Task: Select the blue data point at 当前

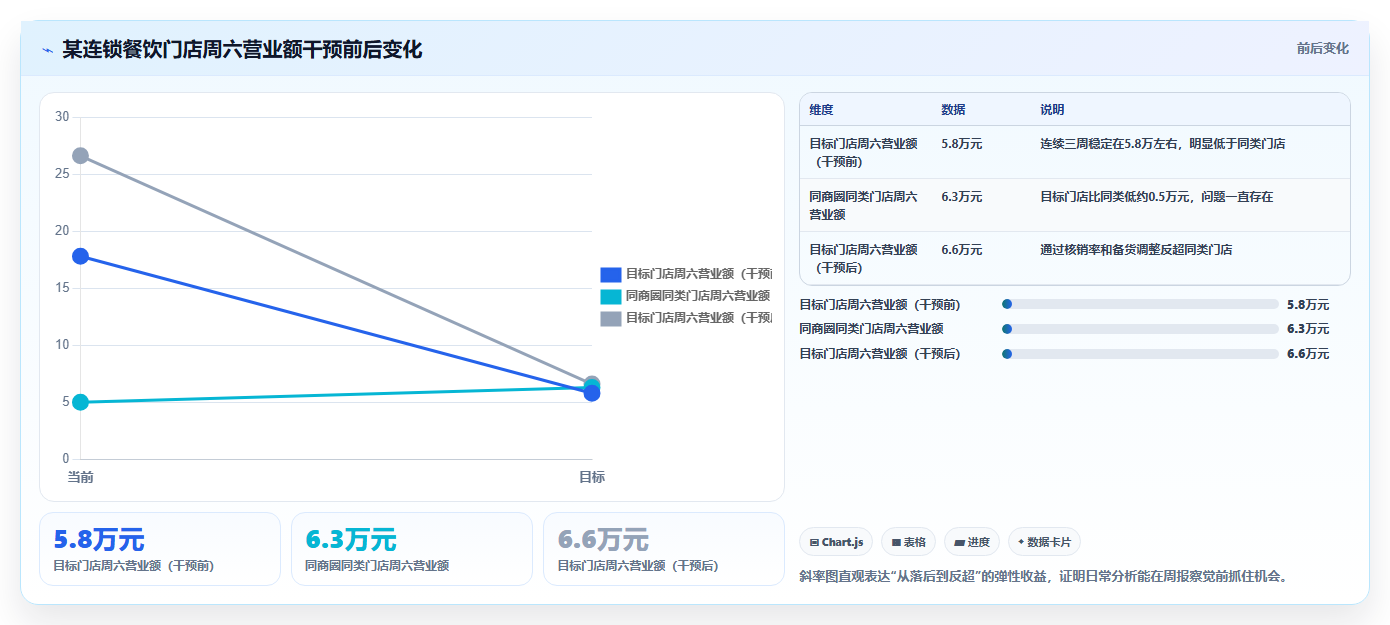Action: 80,256
